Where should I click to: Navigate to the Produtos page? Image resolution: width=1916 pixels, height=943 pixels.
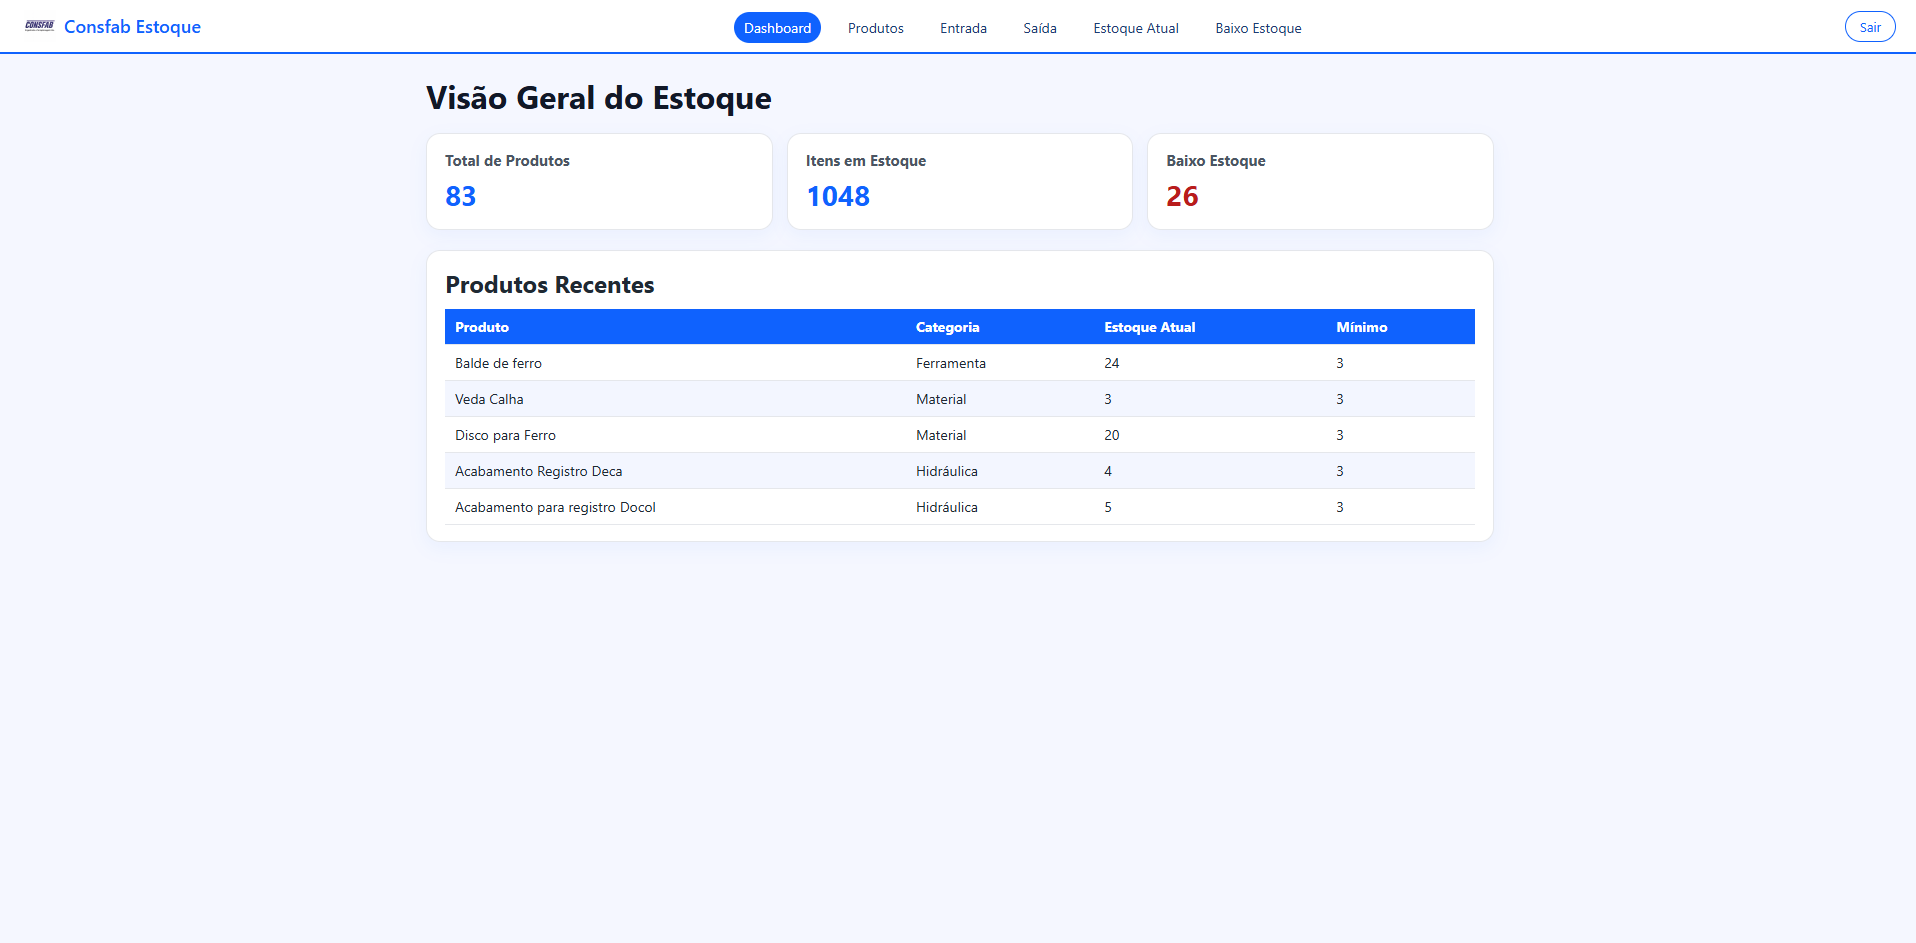click(874, 27)
